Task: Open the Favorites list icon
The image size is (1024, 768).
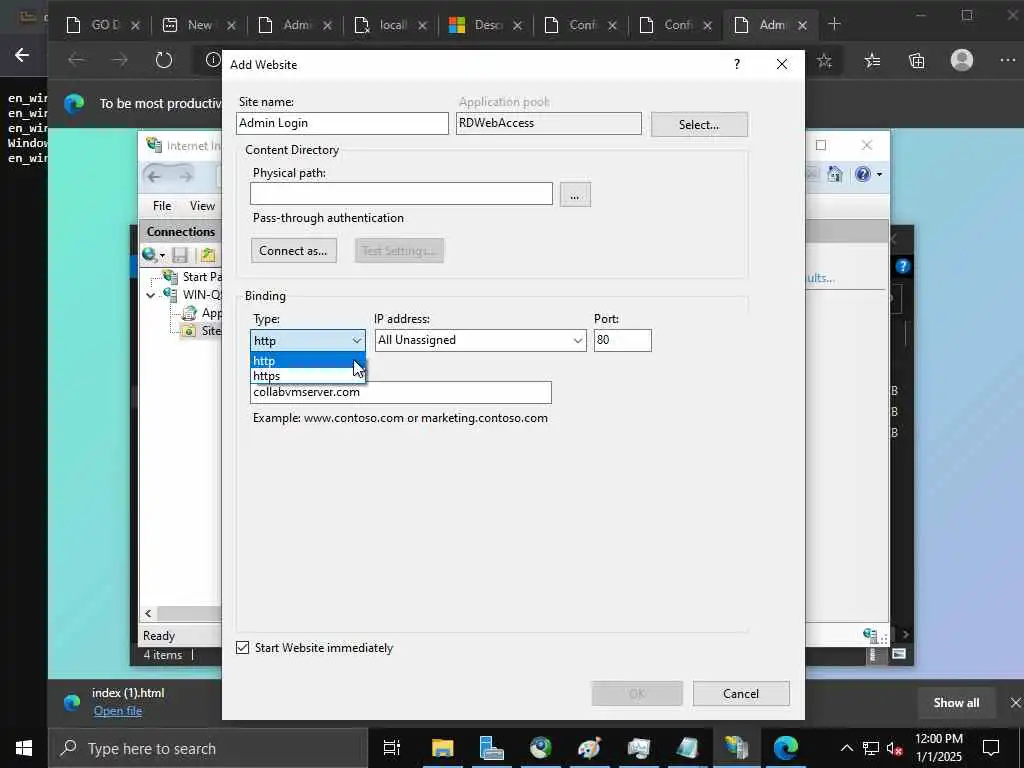Action: 872,61
